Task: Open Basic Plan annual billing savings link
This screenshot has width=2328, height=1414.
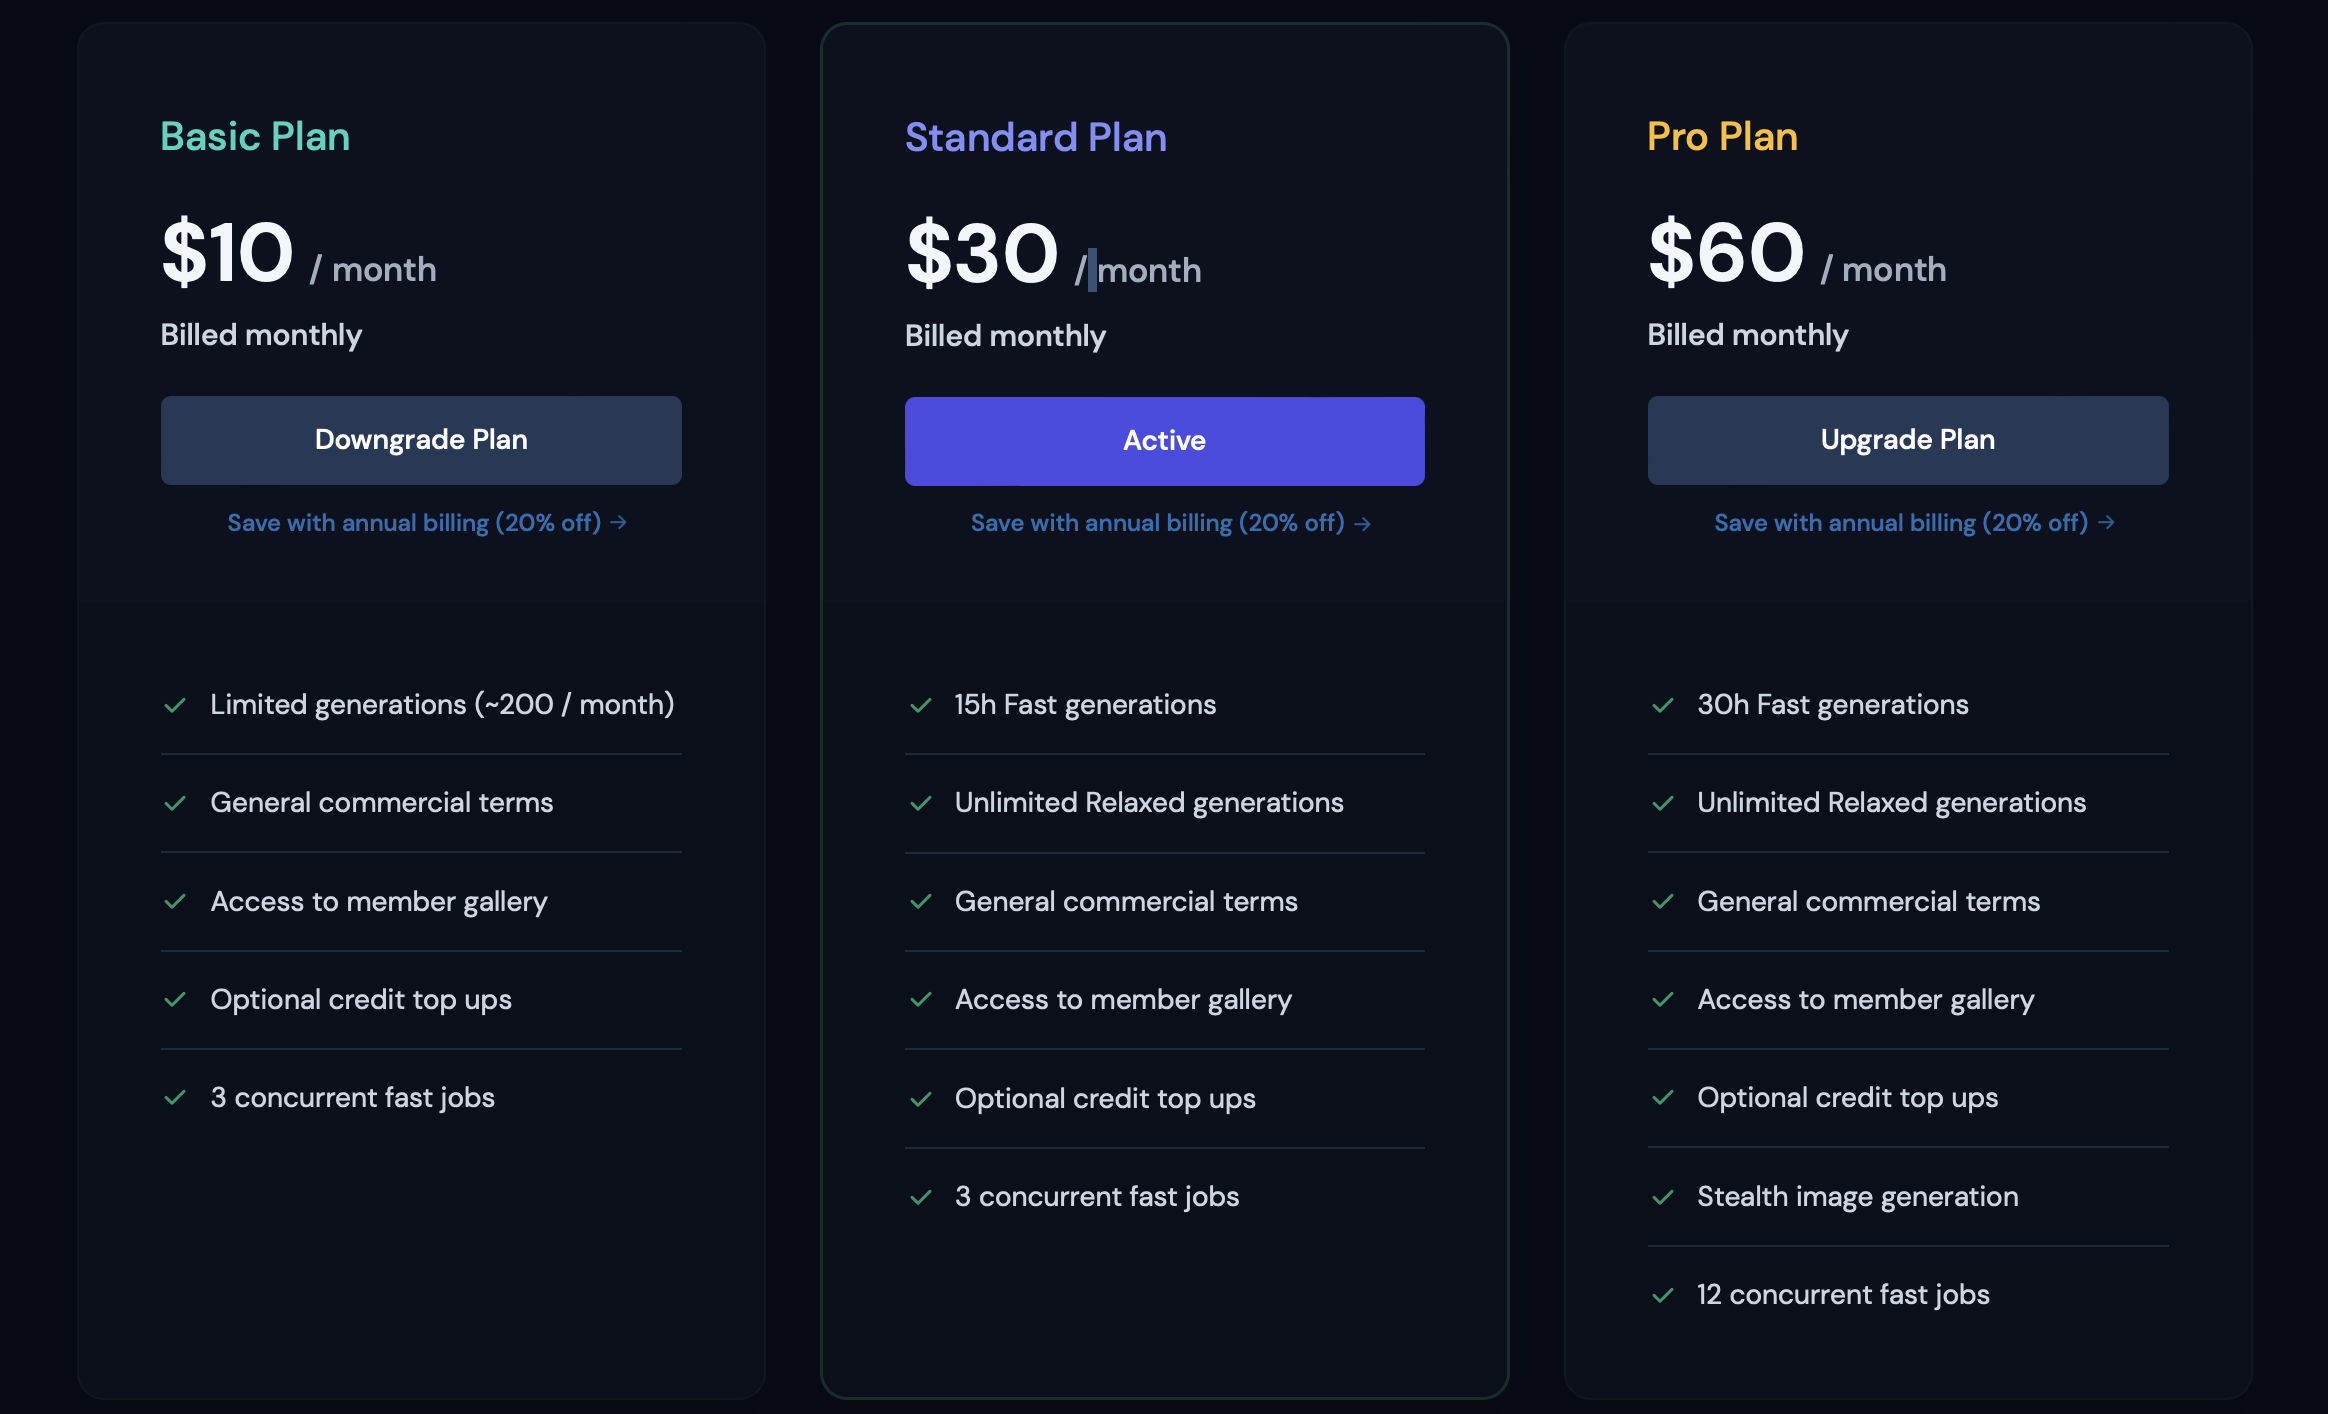Action: point(426,523)
